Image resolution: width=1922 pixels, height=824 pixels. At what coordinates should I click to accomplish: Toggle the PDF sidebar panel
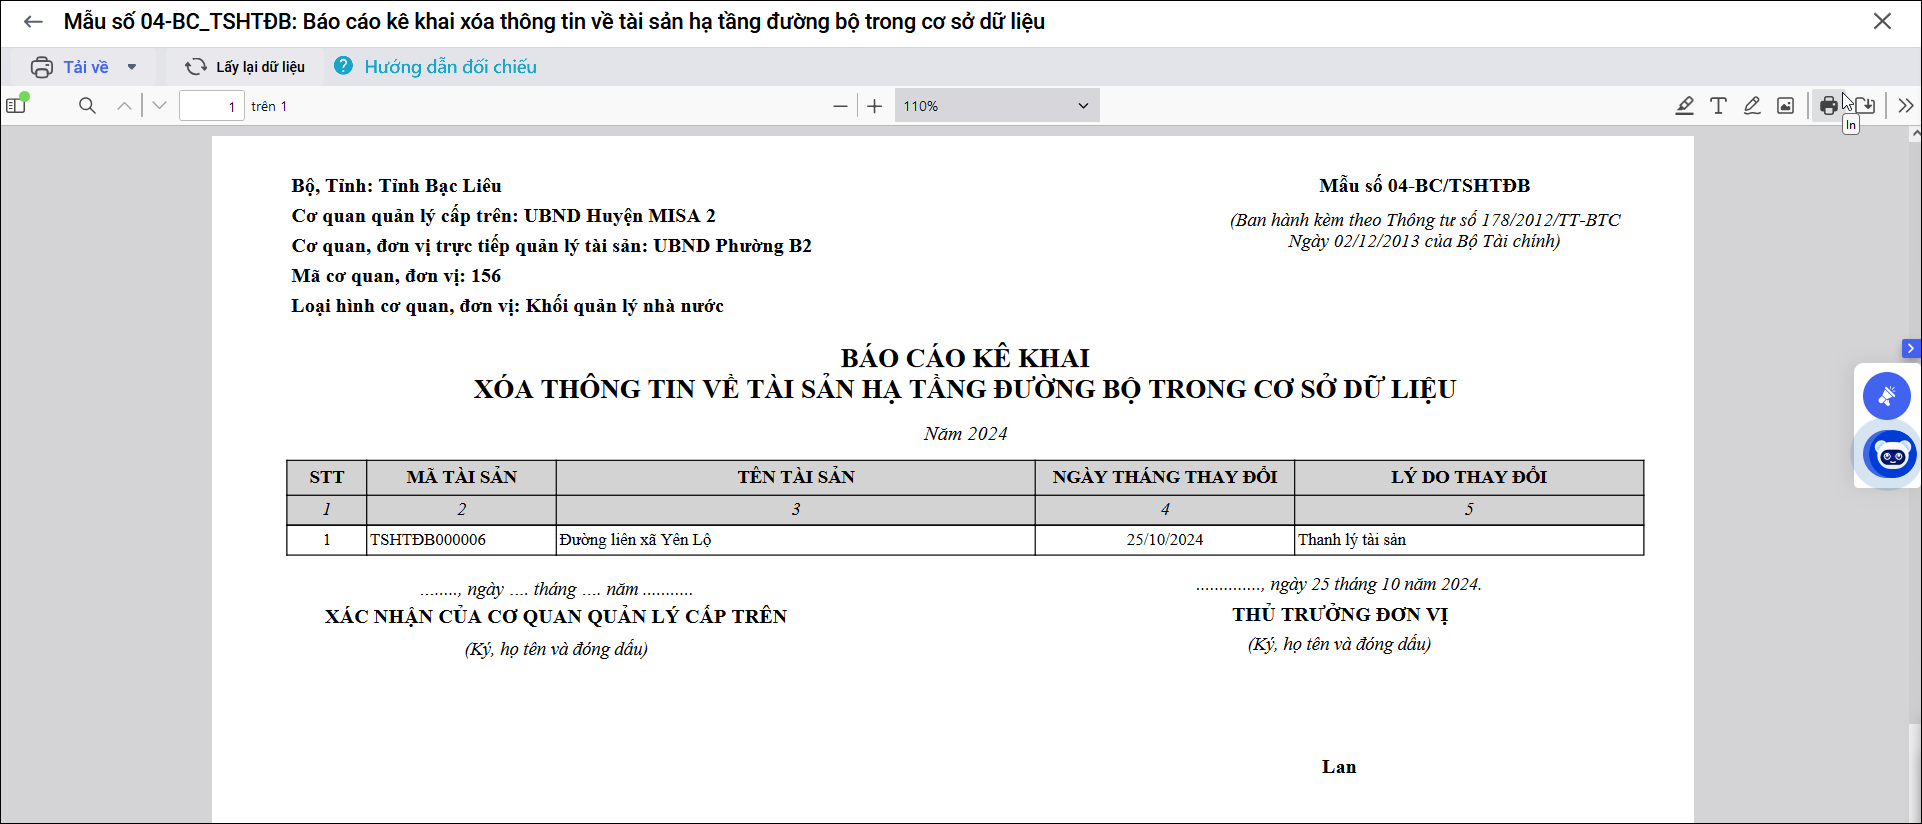click(17, 105)
